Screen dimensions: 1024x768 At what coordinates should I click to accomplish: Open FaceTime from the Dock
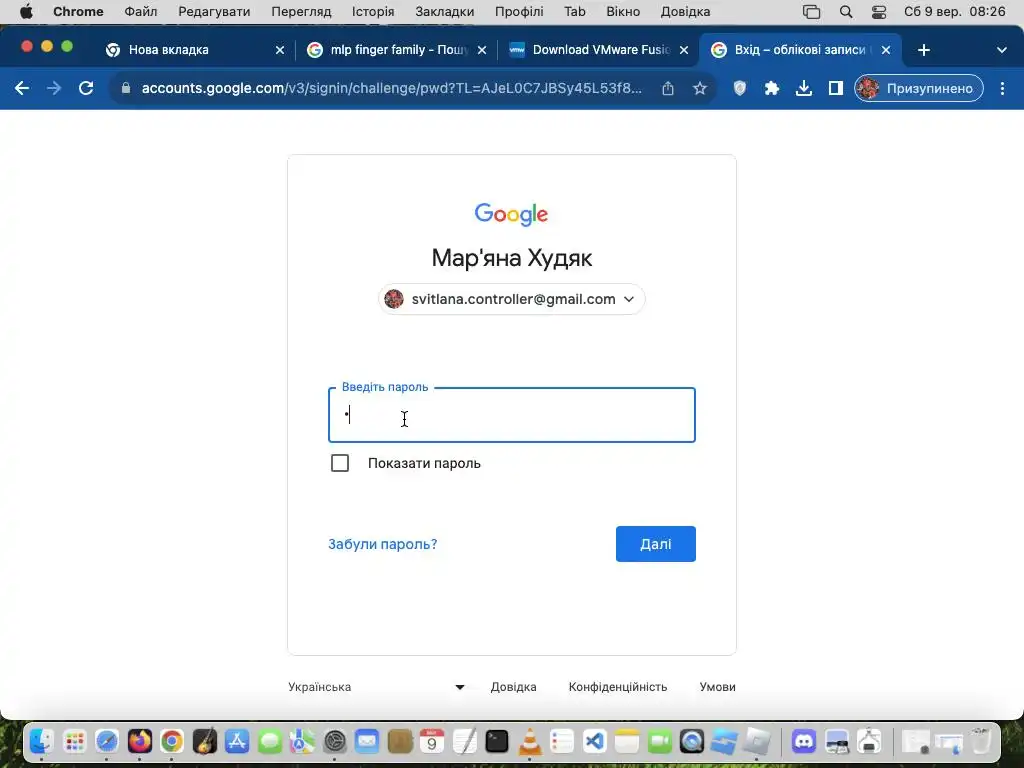pos(660,741)
